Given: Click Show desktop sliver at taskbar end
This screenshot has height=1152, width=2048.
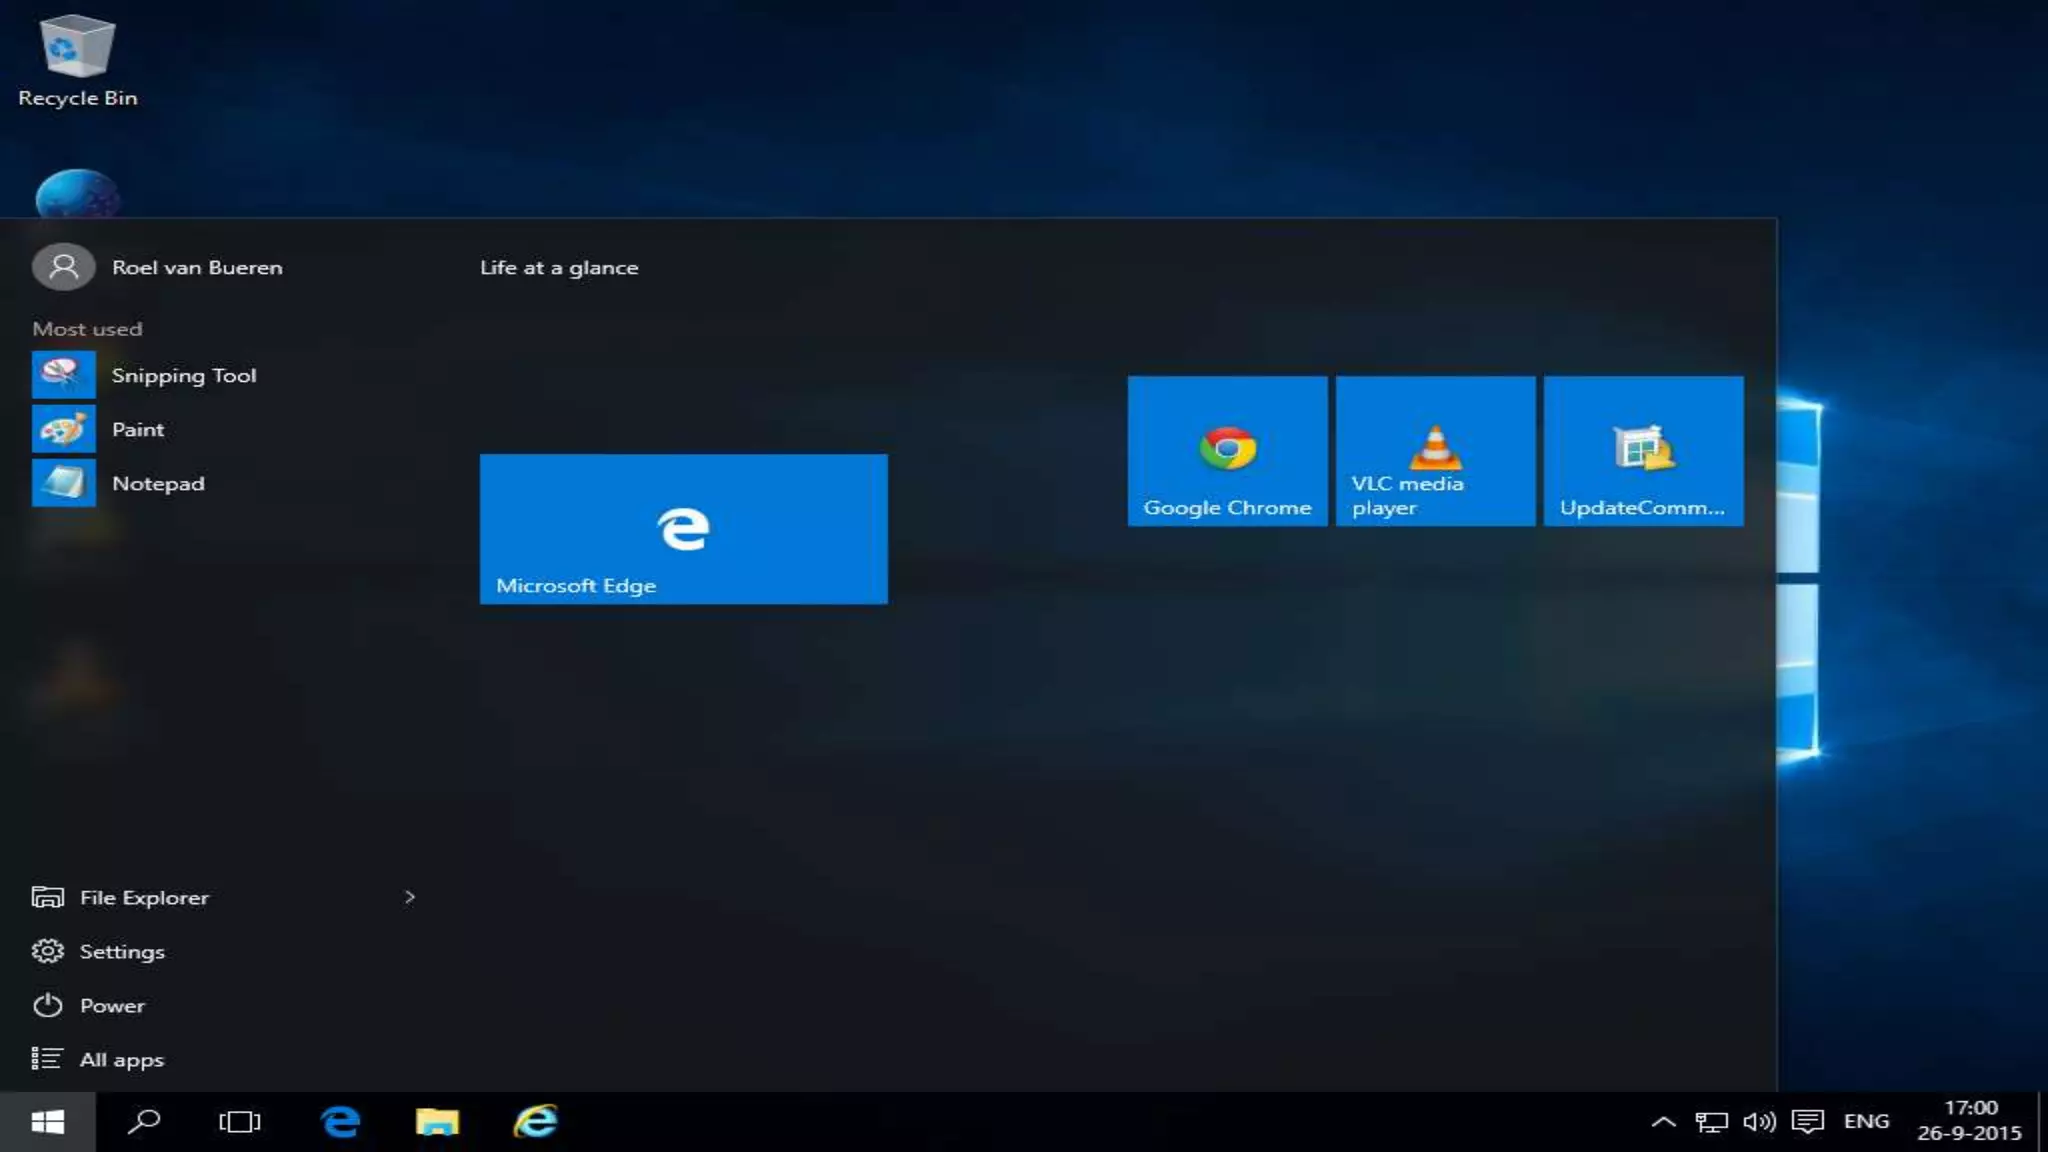Looking at the screenshot, I should point(2042,1122).
